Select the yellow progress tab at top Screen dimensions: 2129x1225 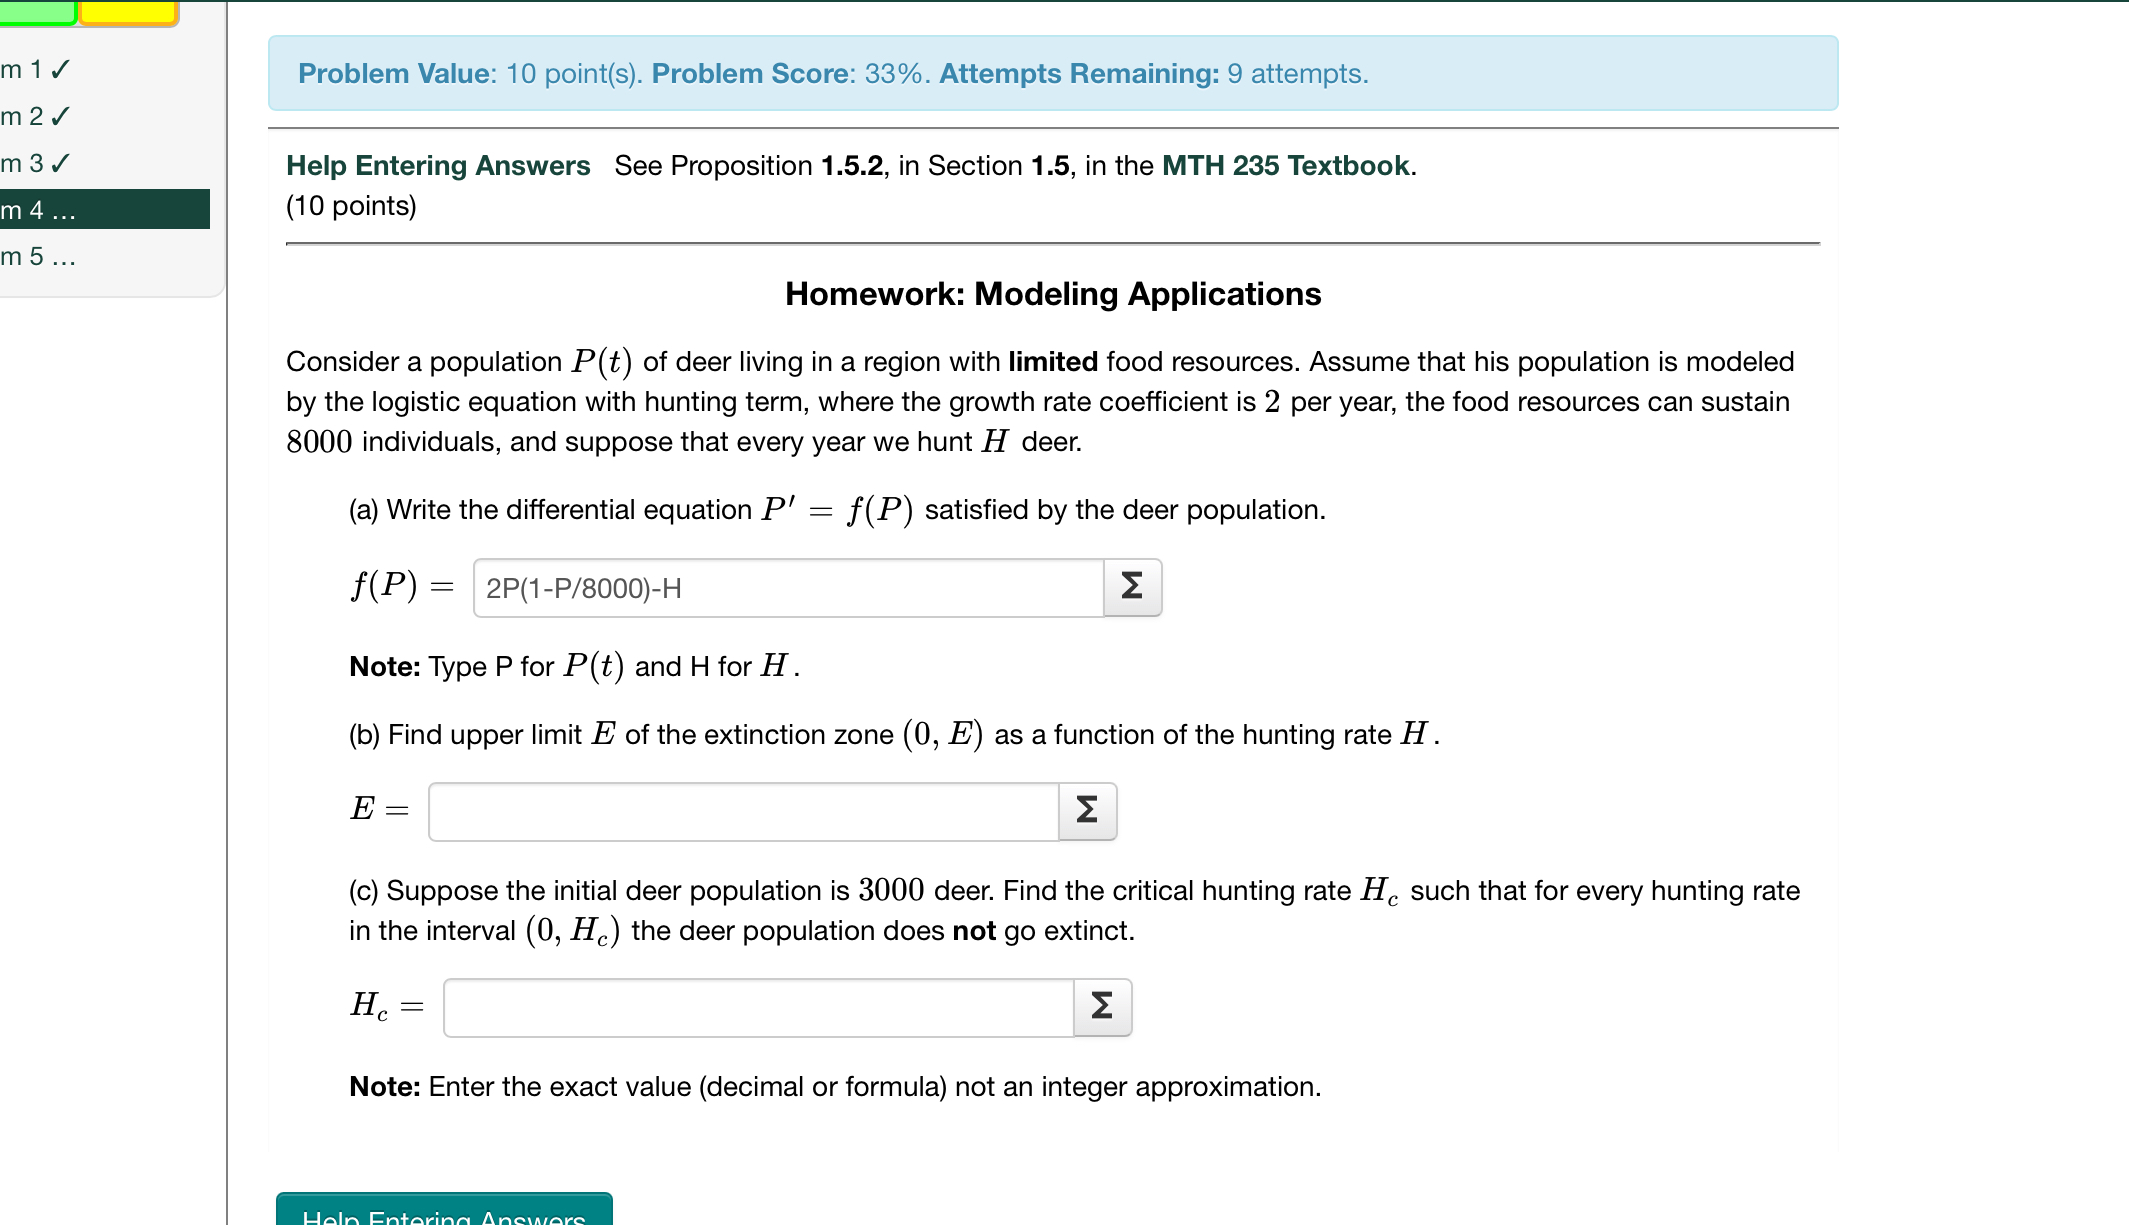[x=128, y=10]
